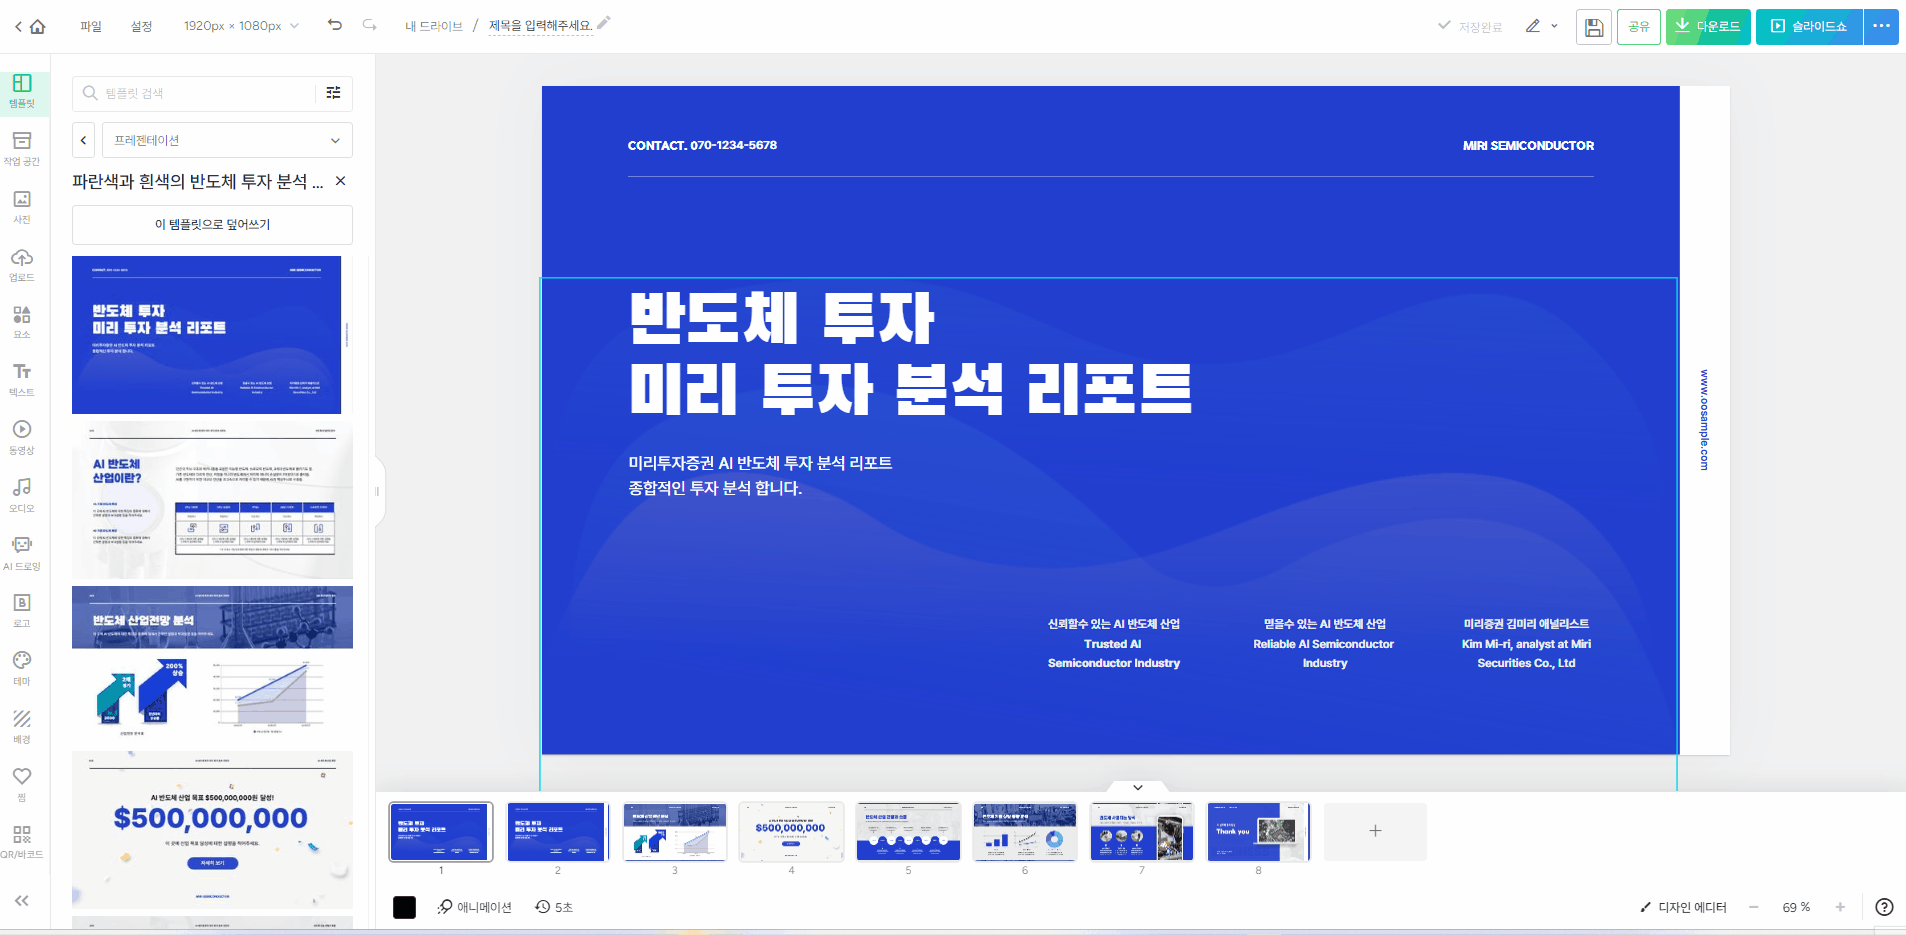Collapse the slide thumbnail strip chevron
This screenshot has width=1906, height=935.
pyautogui.click(x=1138, y=787)
